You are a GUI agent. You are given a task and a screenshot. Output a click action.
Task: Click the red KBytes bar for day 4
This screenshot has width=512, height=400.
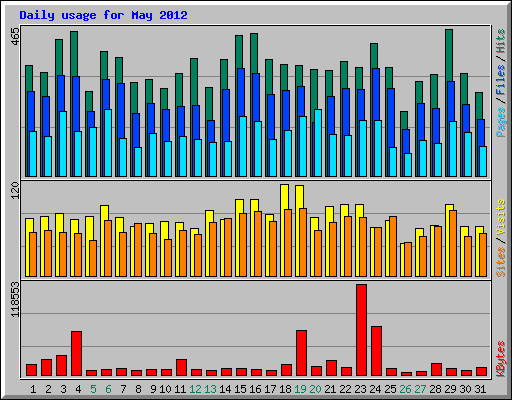point(76,353)
